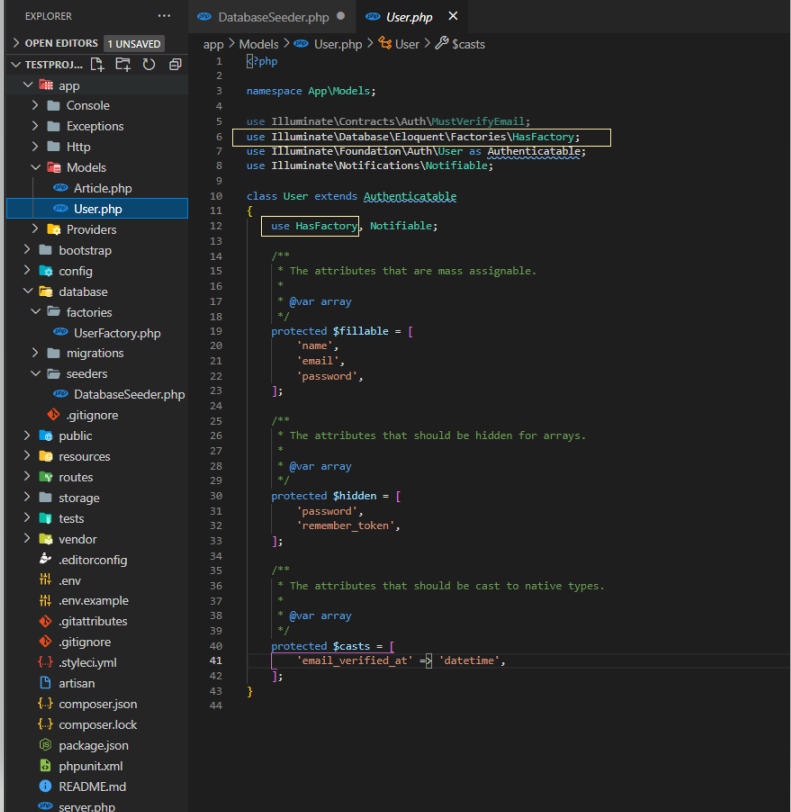Open UserFactory.php from factories folder
Image resolution: width=791 pixels, height=812 pixels.
coord(116,333)
